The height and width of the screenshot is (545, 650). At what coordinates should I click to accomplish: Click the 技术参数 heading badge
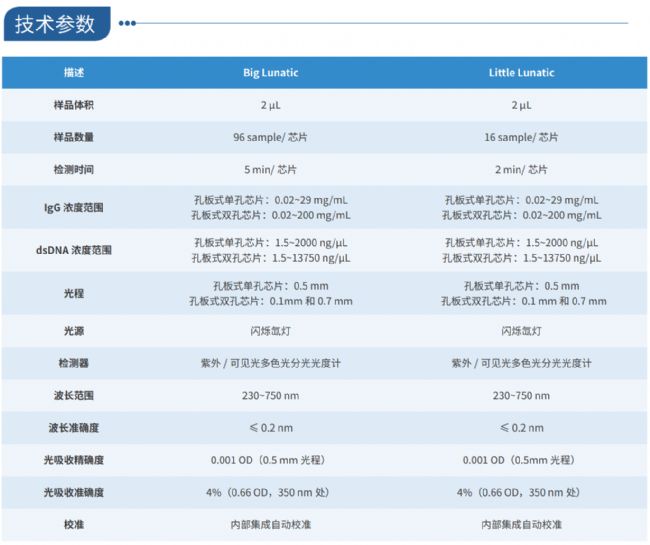57,24
